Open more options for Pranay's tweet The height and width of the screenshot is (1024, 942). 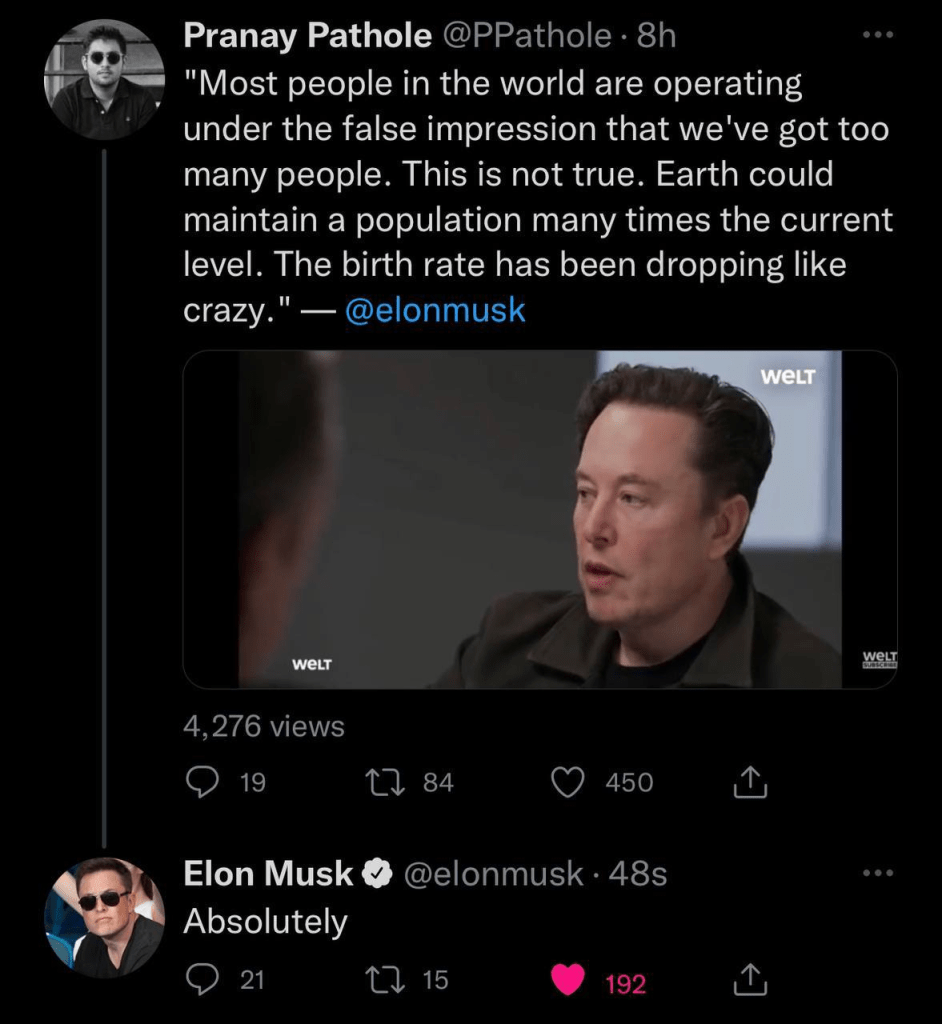pyautogui.click(x=878, y=36)
